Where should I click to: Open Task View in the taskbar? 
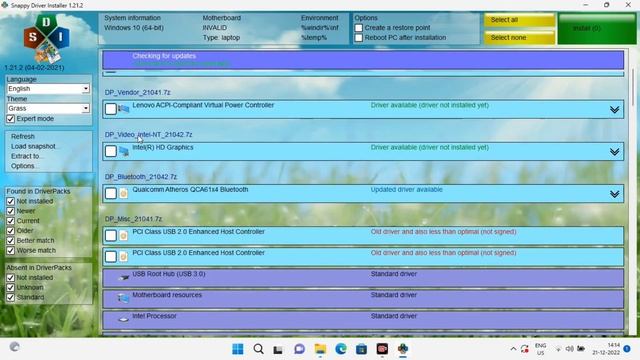(x=278, y=349)
